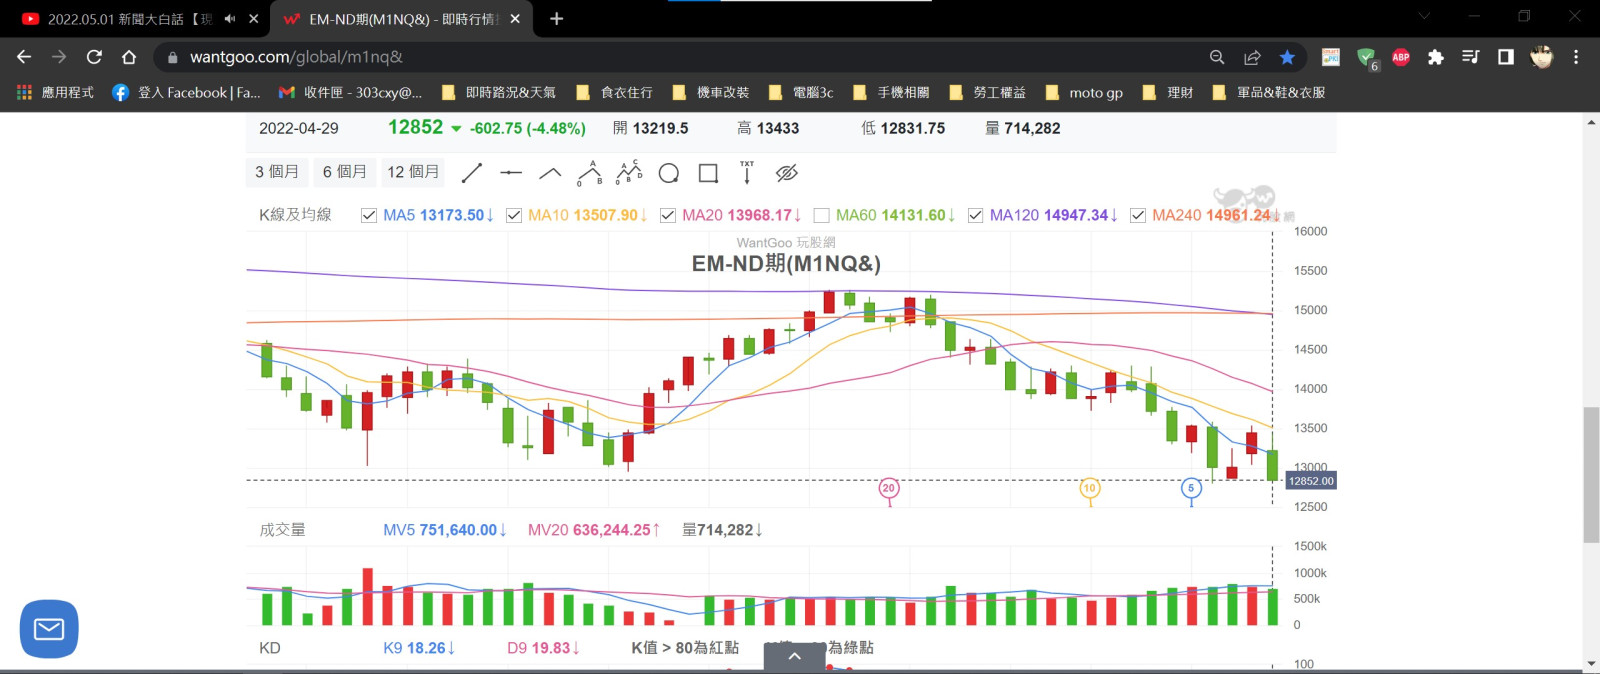Image resolution: width=1600 pixels, height=674 pixels.
Task: Toggle the MA240 moving average checkbox
Action: (x=1138, y=215)
